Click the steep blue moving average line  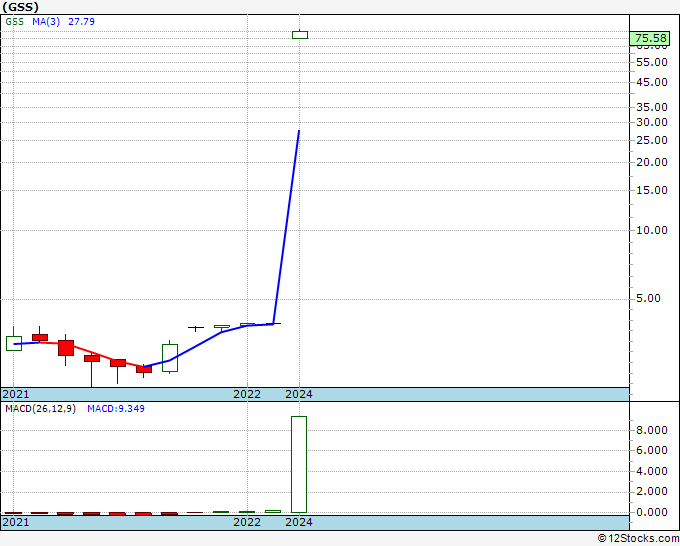coord(286,227)
